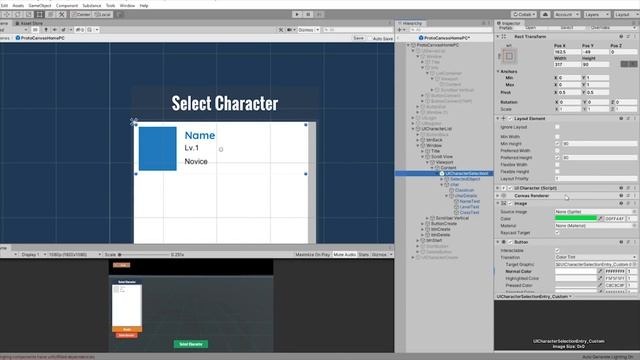Open the Tools menu

pyautogui.click(x=110, y=6)
